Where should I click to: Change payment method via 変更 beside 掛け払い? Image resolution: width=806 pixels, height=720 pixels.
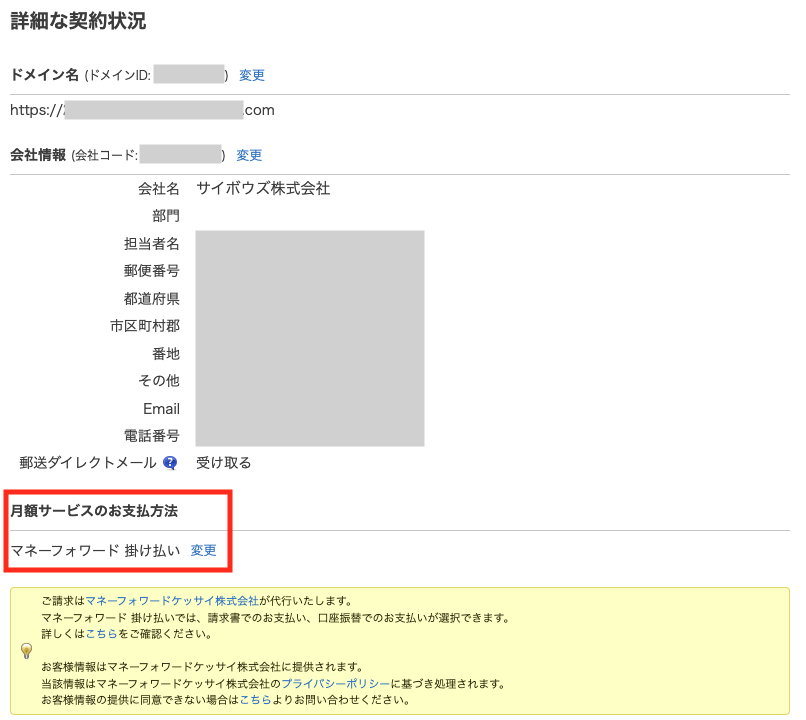coord(203,551)
